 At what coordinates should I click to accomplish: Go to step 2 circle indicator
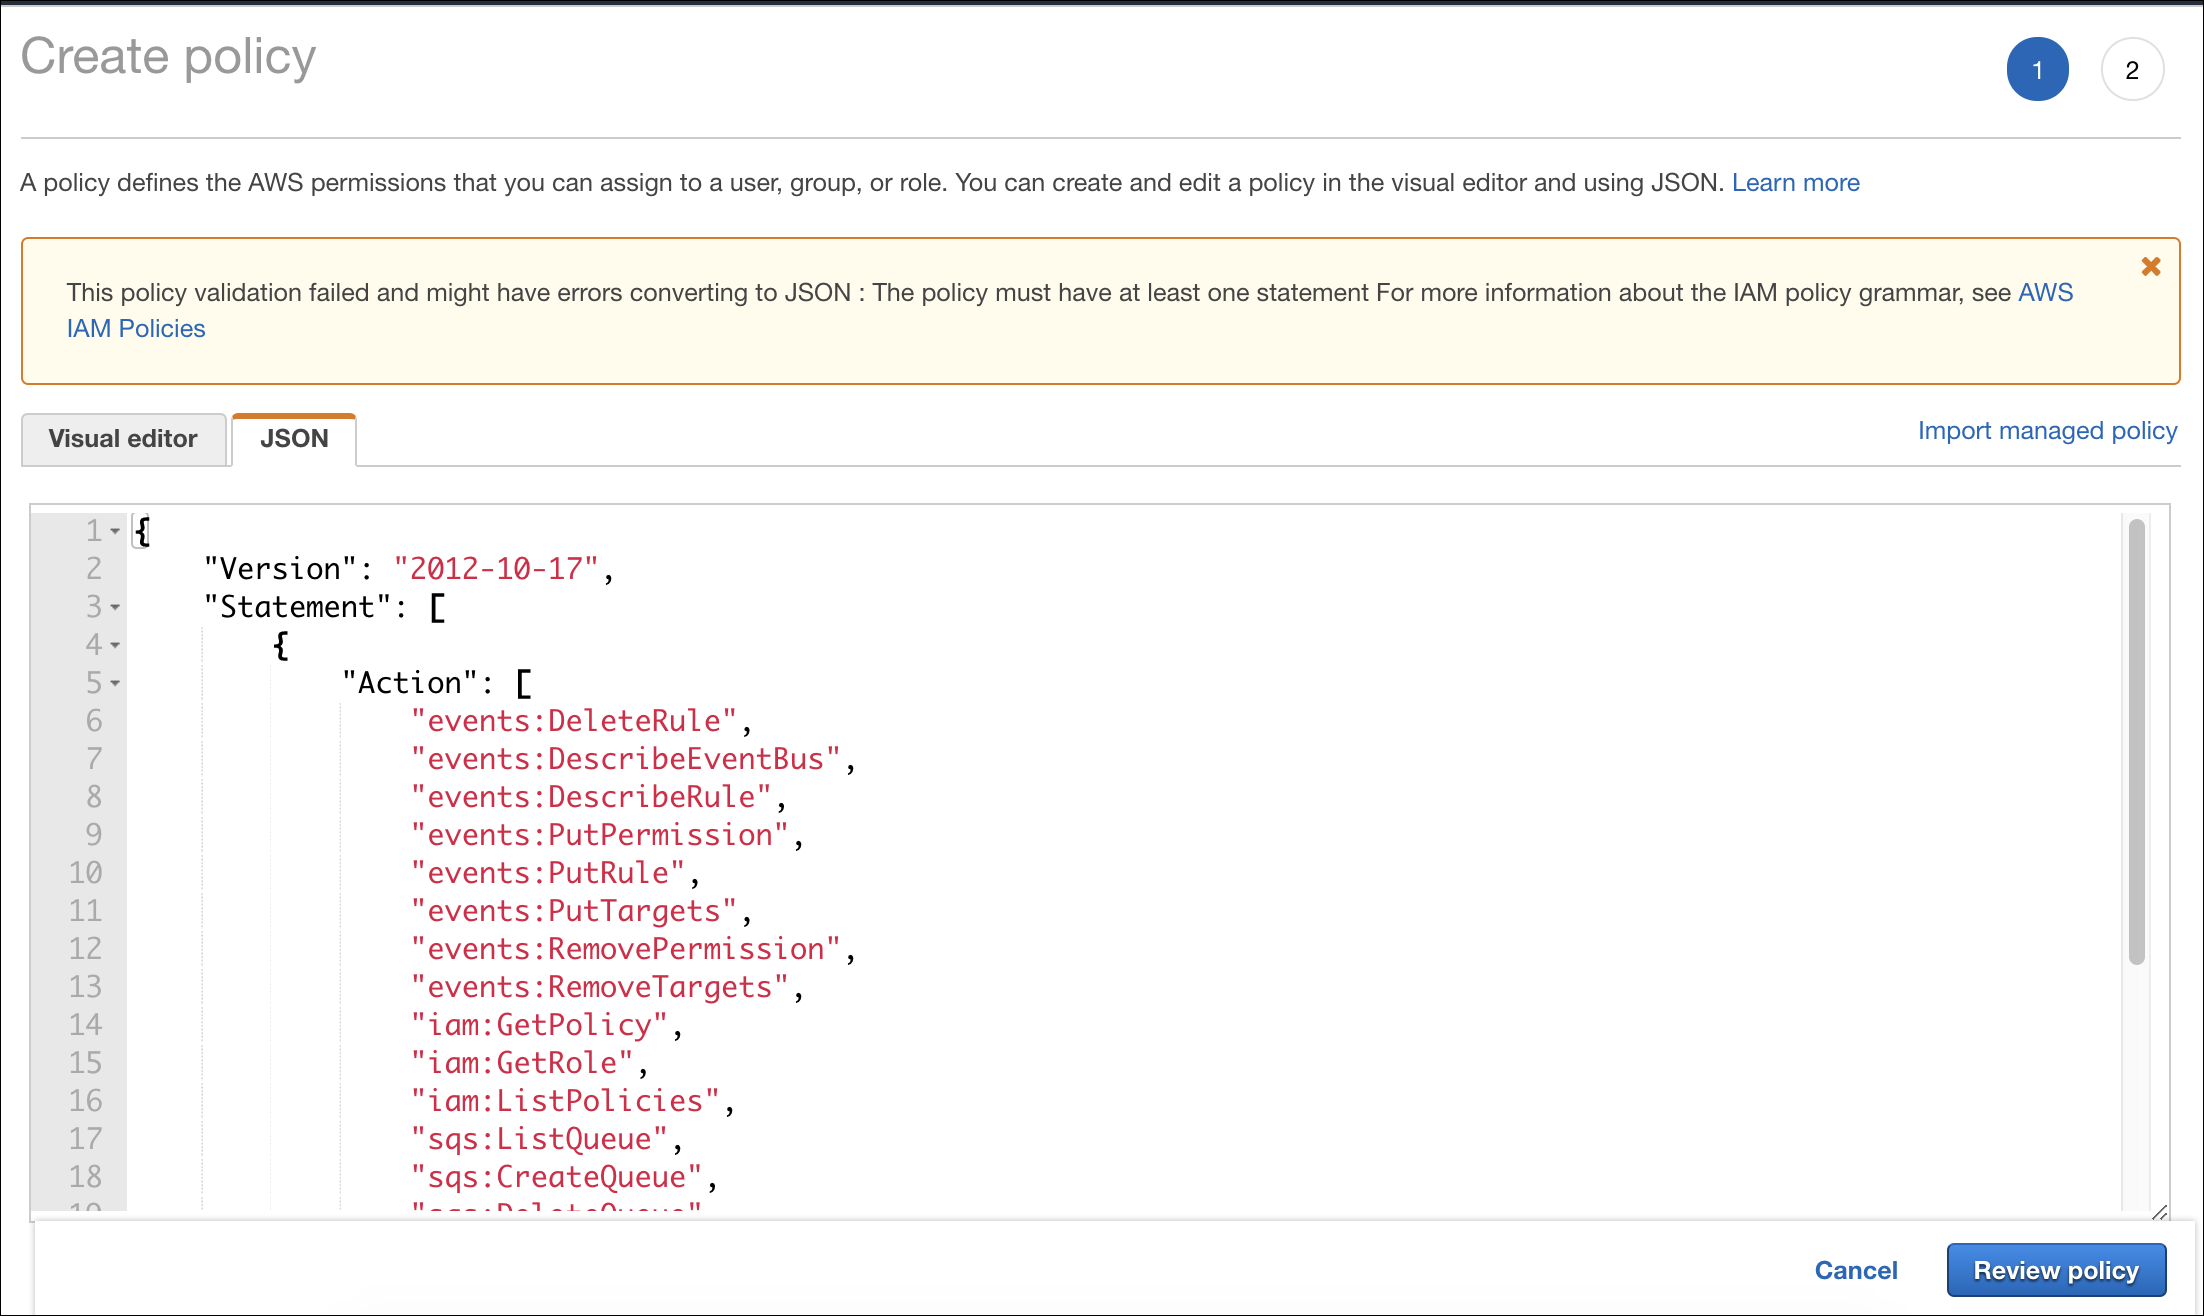click(2132, 70)
